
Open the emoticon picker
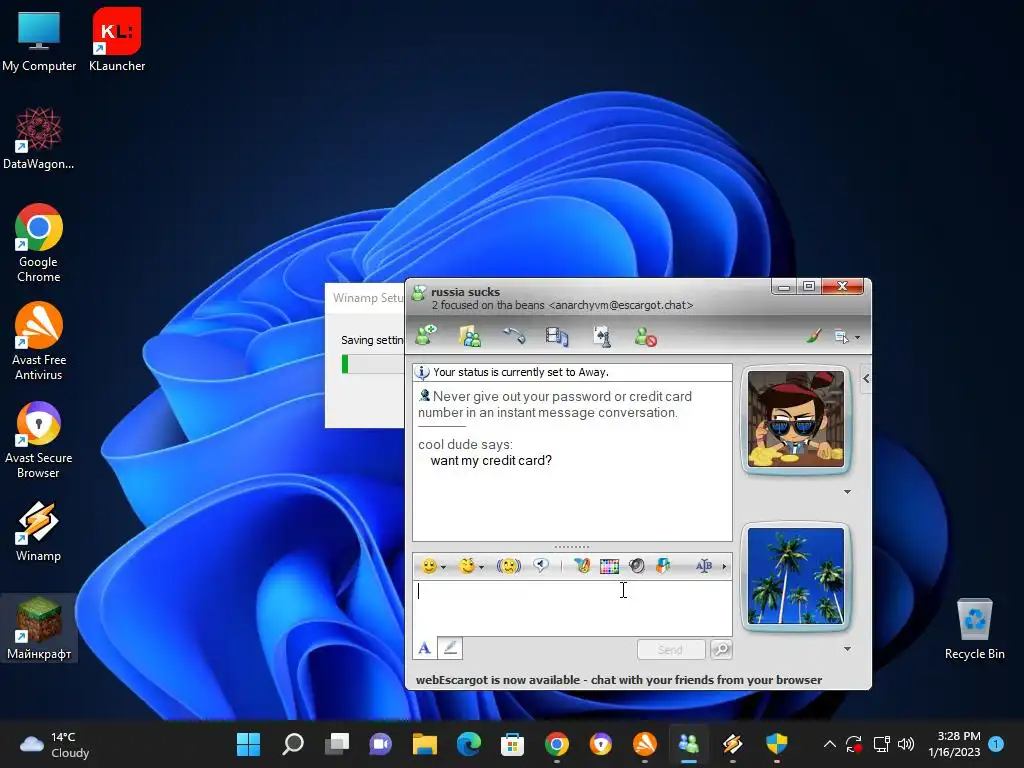(428, 566)
